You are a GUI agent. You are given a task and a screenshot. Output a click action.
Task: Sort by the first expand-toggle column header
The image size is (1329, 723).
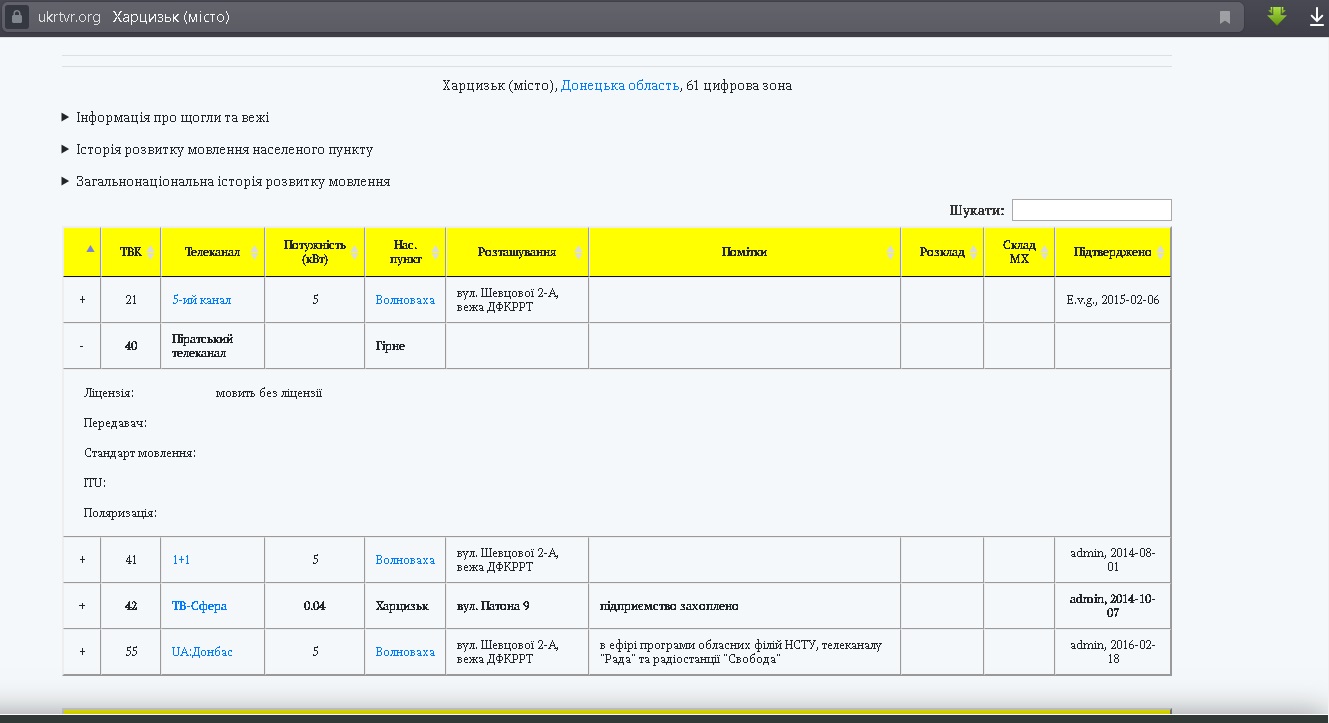[x=82, y=252]
